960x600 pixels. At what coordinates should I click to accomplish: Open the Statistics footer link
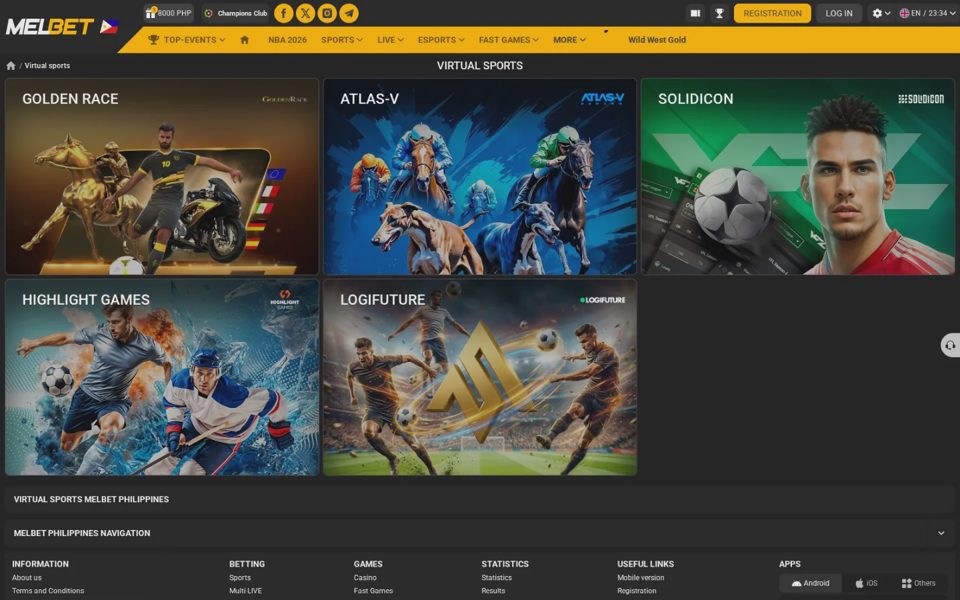[x=497, y=577]
